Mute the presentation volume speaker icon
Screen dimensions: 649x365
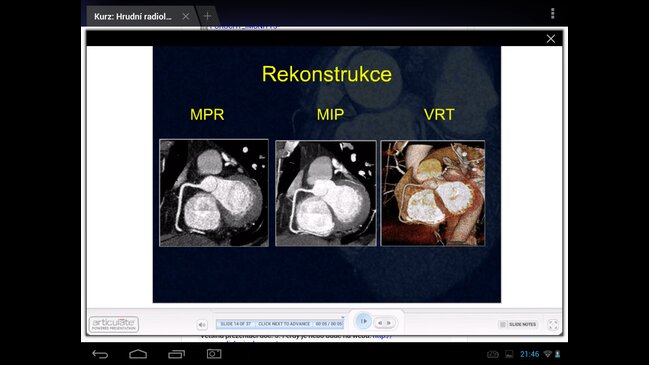click(202, 324)
